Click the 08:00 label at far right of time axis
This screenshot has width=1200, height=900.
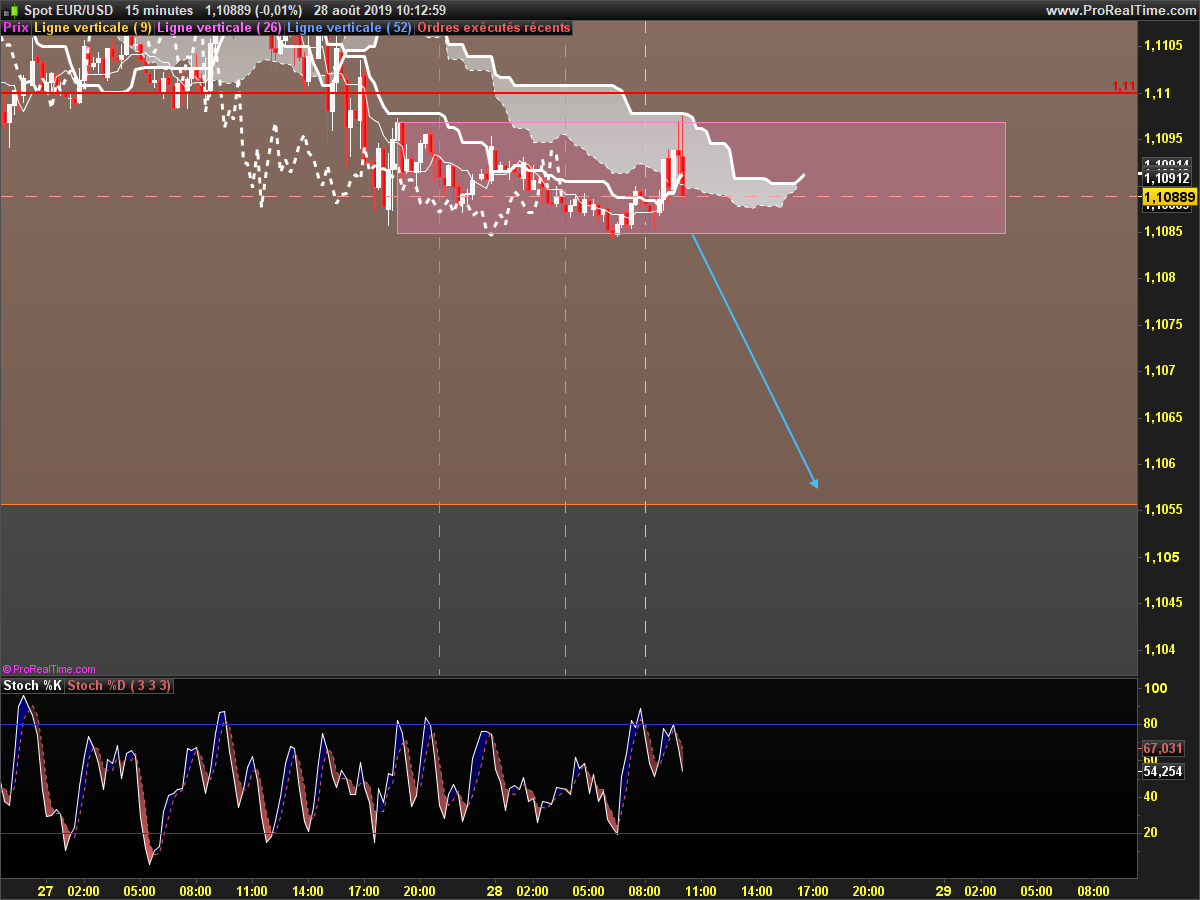1093,890
